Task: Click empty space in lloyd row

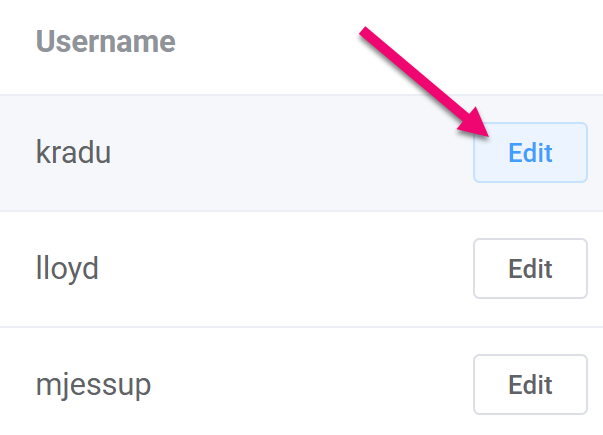Action: point(285,269)
